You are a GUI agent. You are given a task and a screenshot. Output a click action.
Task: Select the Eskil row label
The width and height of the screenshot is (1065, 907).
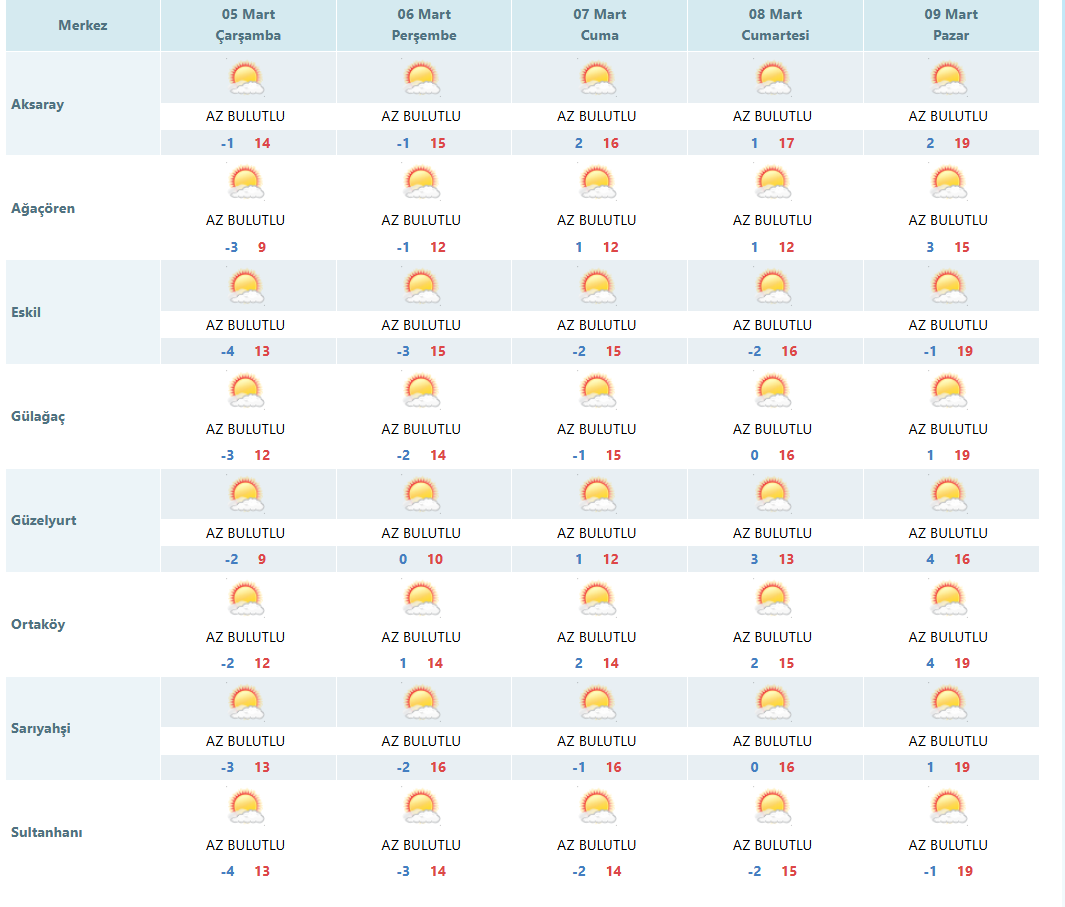(x=26, y=313)
